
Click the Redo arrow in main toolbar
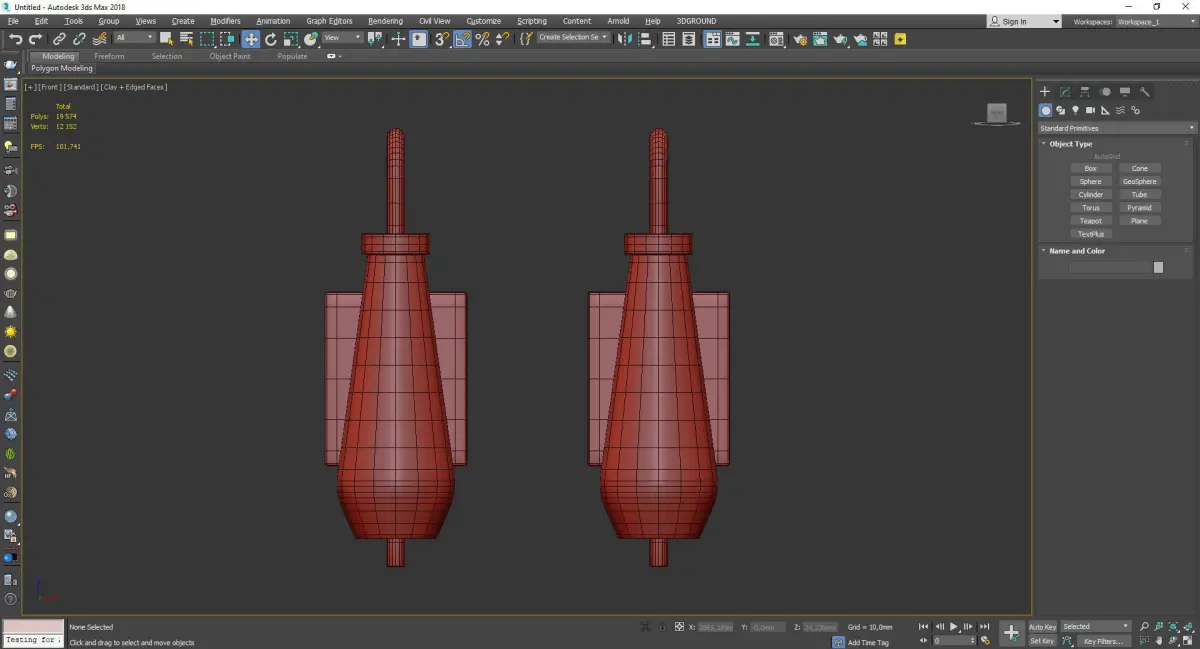[x=35, y=39]
